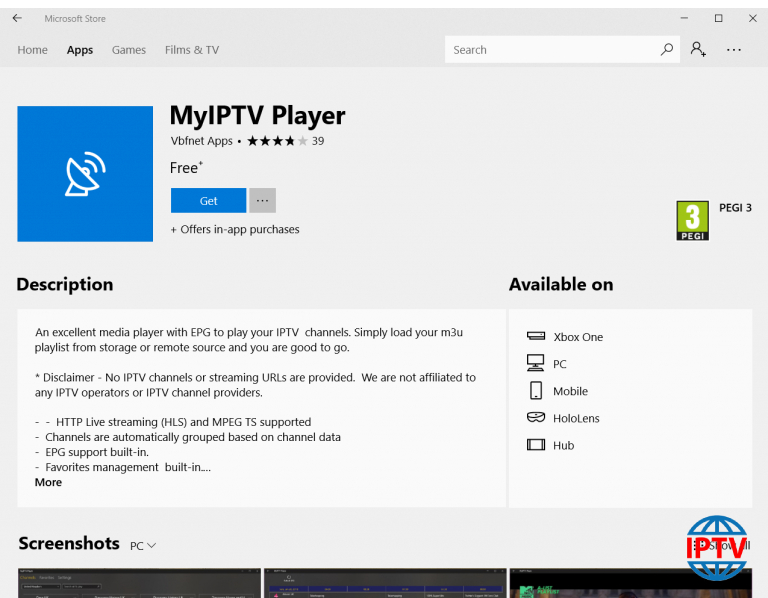Minimize the Microsoft Store window
The height and width of the screenshot is (598, 768).
click(684, 18)
